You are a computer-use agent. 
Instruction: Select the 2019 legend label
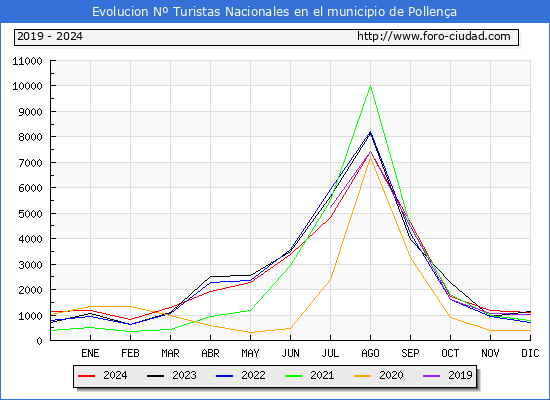pos(460,375)
